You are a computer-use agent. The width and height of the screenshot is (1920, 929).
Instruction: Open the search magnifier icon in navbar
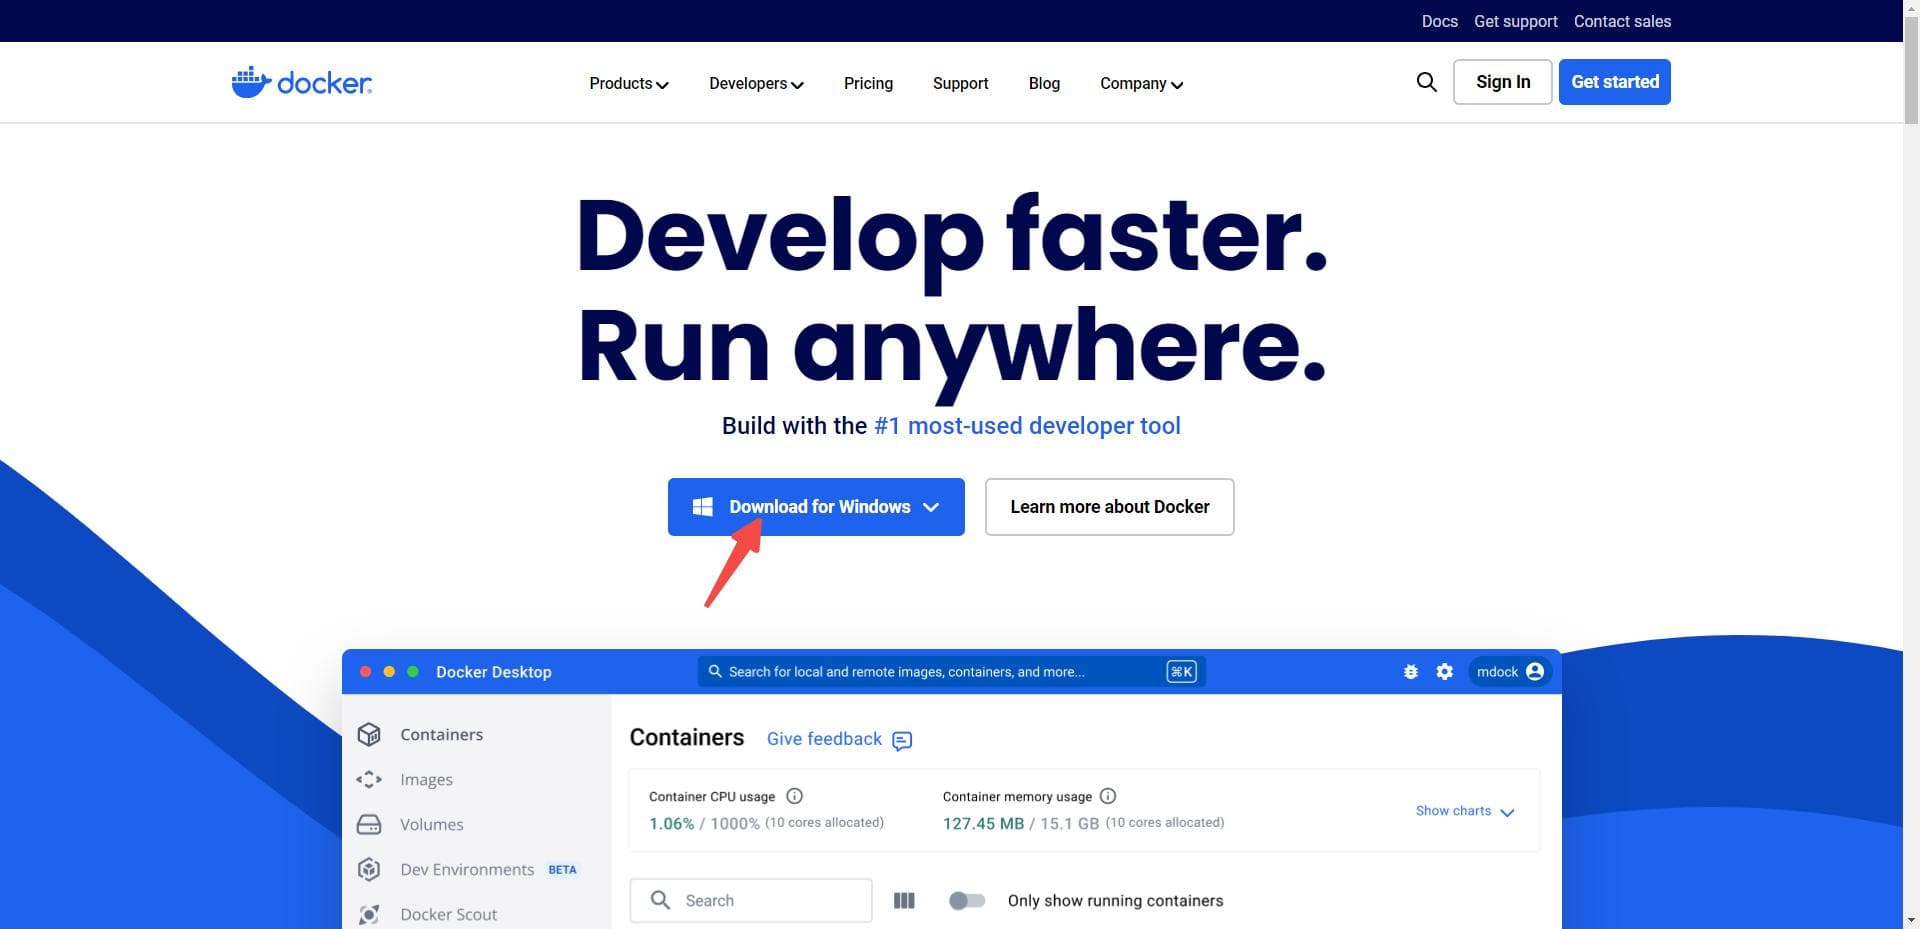click(1426, 82)
